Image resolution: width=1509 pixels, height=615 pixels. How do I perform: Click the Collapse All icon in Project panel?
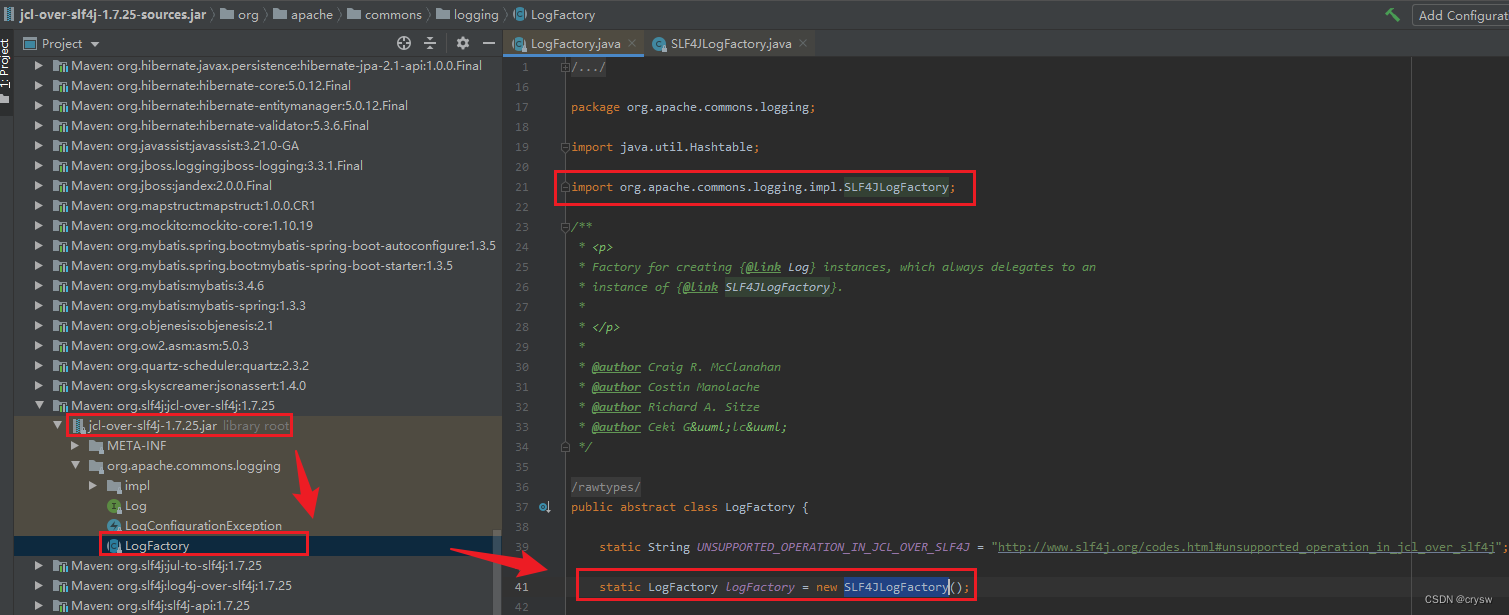[430, 43]
